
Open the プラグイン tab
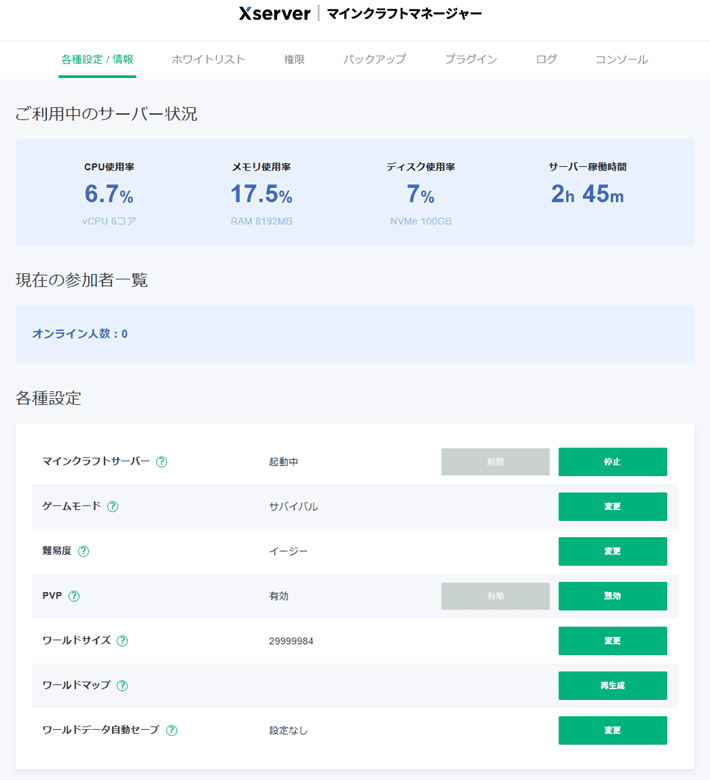pos(471,60)
